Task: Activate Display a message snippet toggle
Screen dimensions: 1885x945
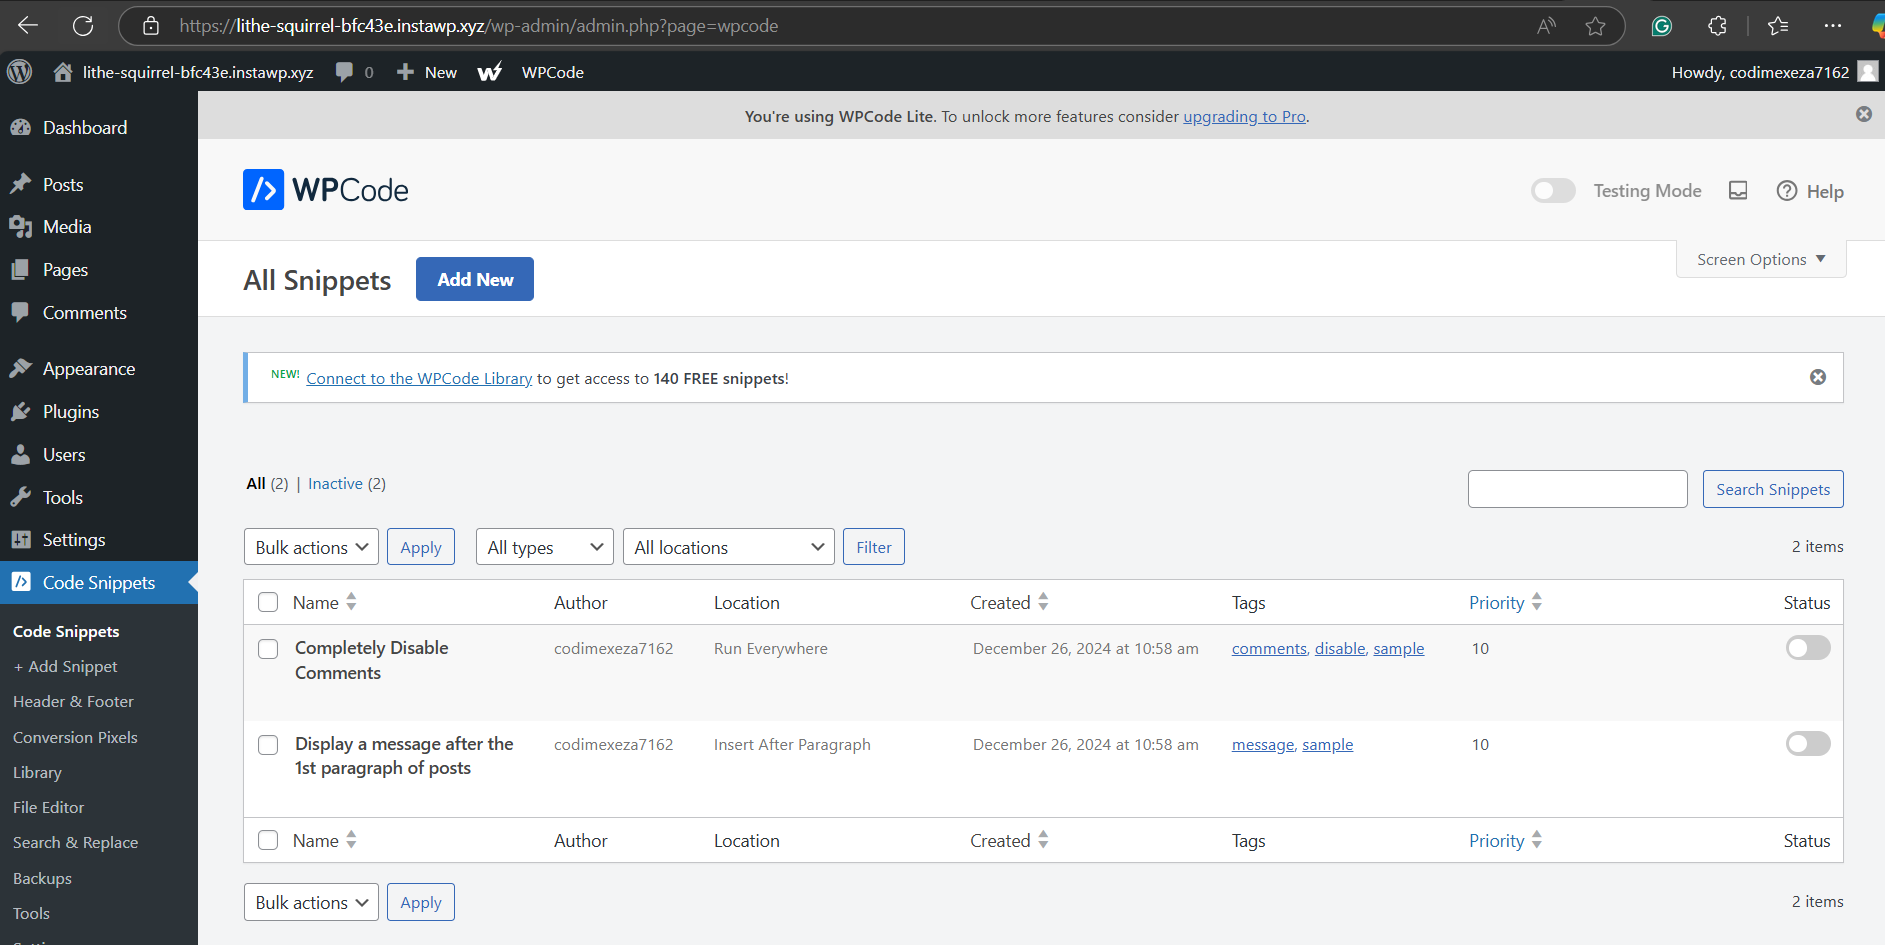Action: coord(1808,744)
